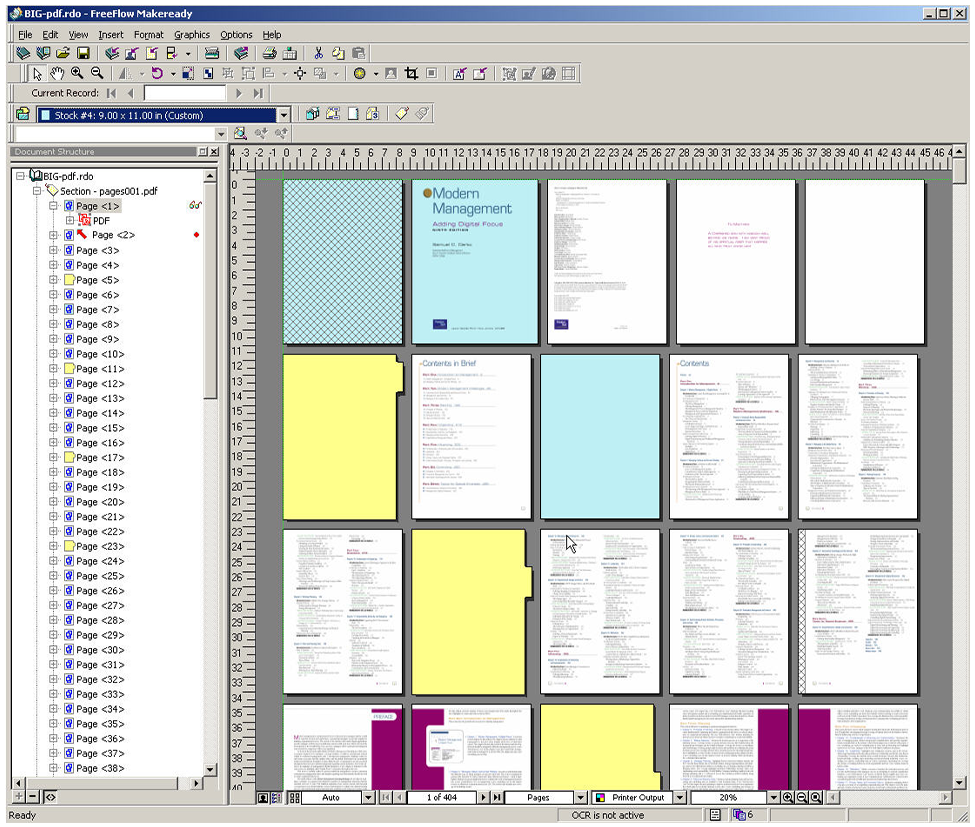Screen dimensions: 975x827
Task: Click the purple Rotate arrow icon
Action: pos(157,73)
